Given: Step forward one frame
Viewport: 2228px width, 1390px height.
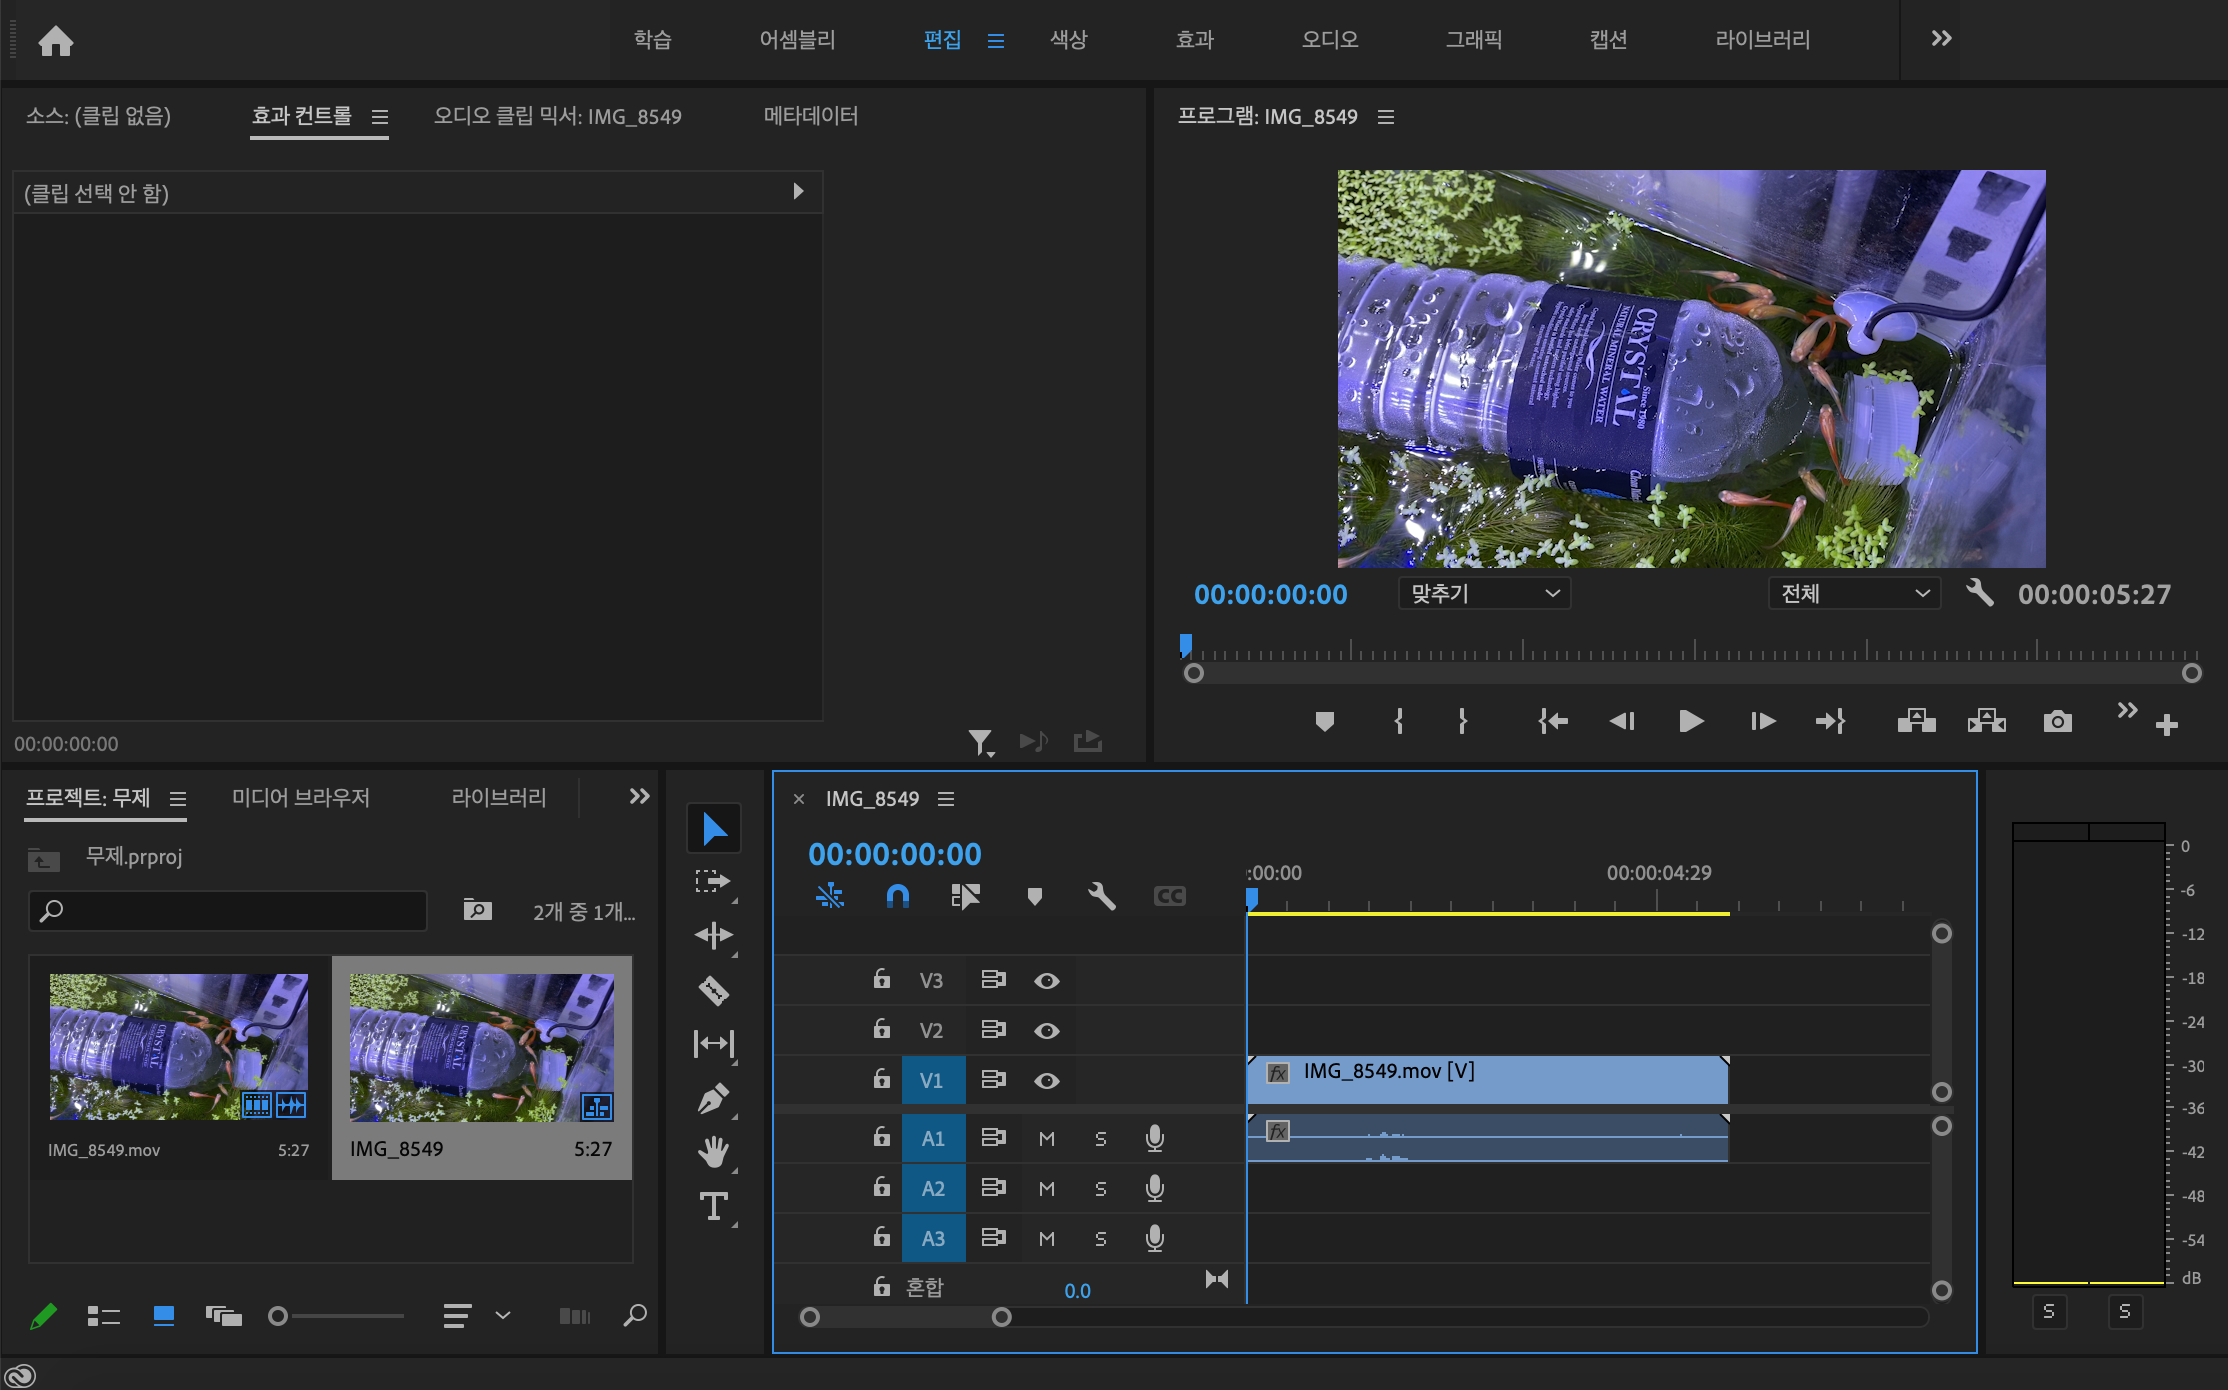Looking at the screenshot, I should [x=1762, y=721].
